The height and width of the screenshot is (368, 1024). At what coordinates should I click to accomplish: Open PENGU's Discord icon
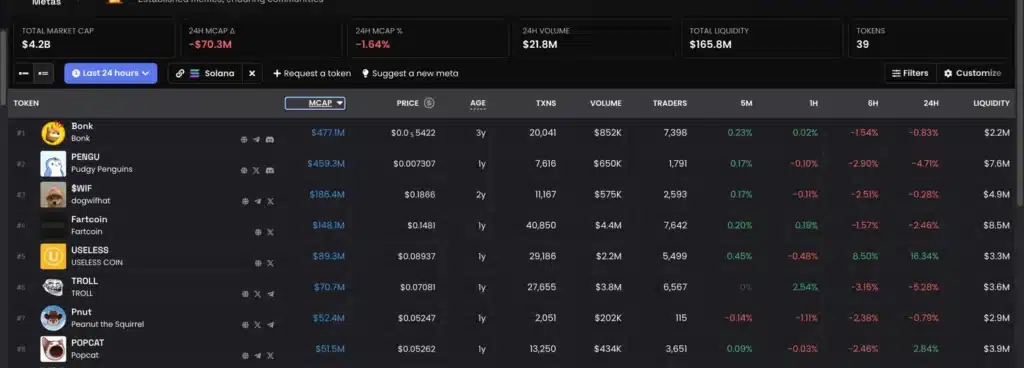(x=270, y=170)
